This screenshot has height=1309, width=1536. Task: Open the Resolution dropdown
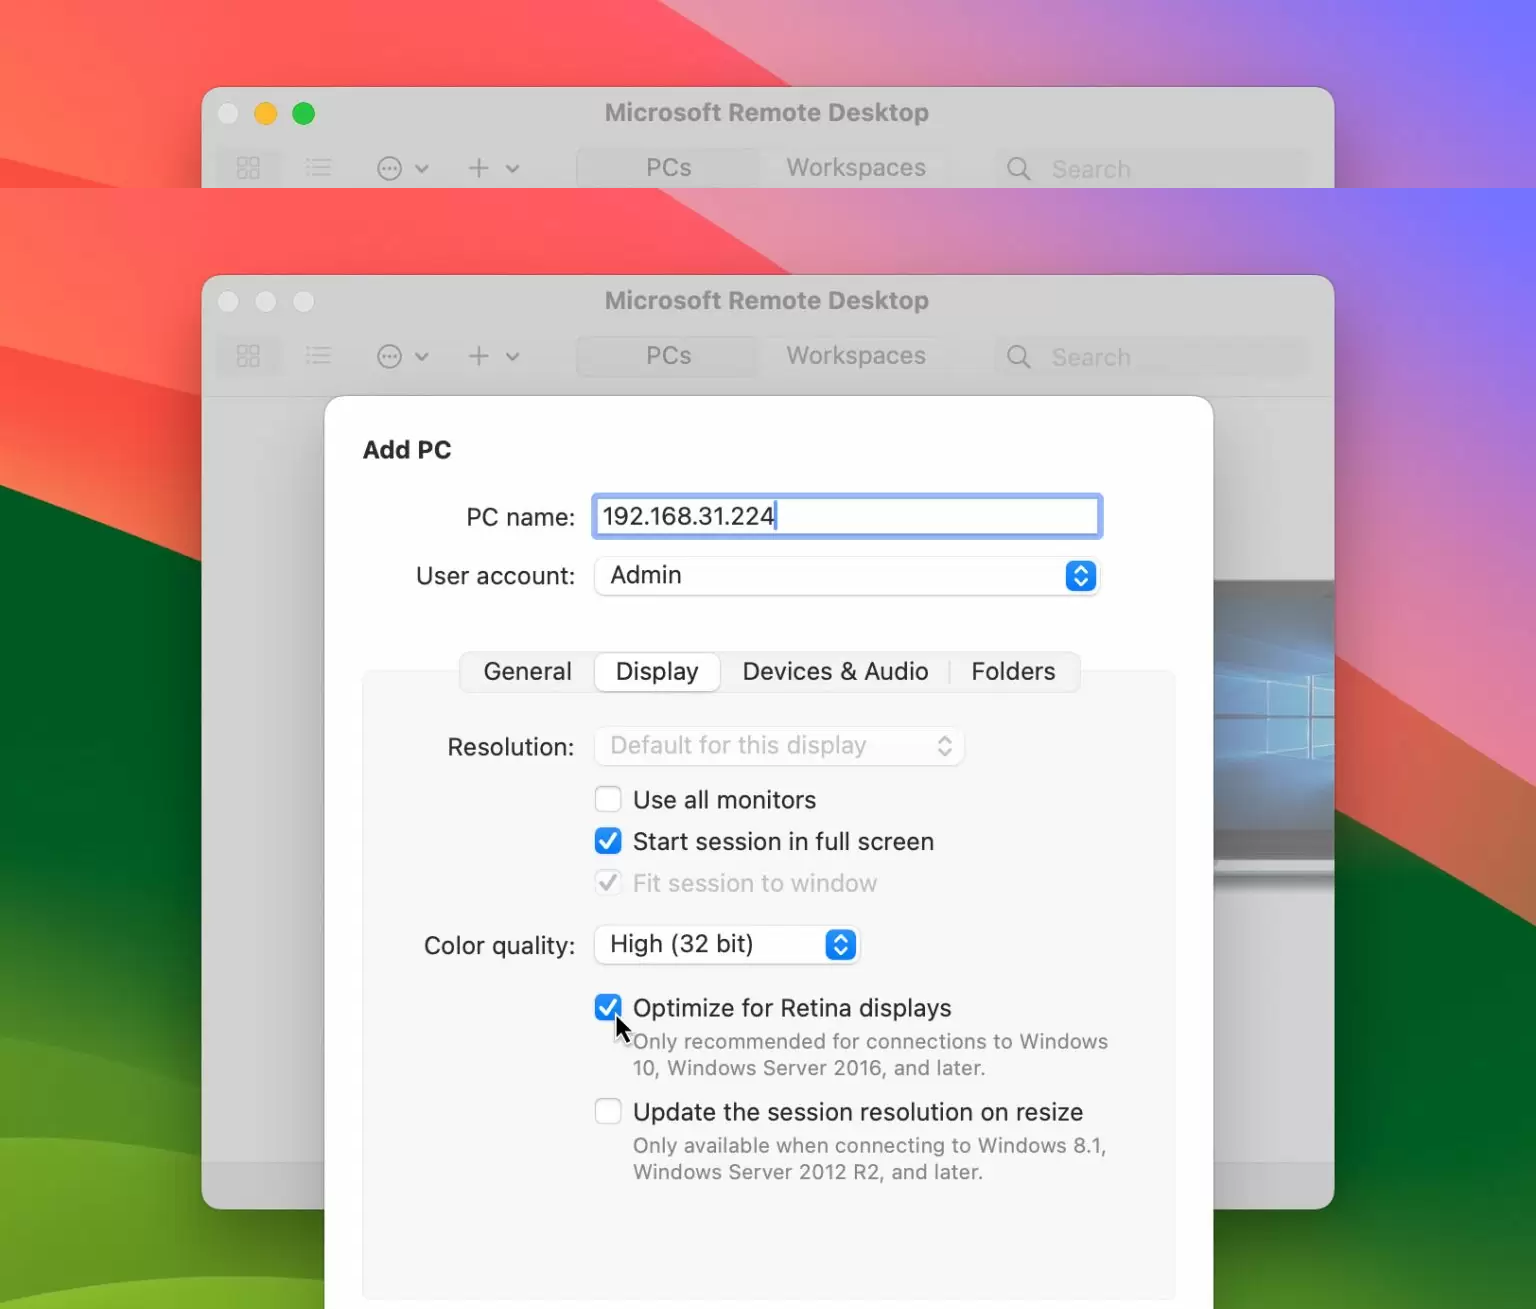click(779, 746)
